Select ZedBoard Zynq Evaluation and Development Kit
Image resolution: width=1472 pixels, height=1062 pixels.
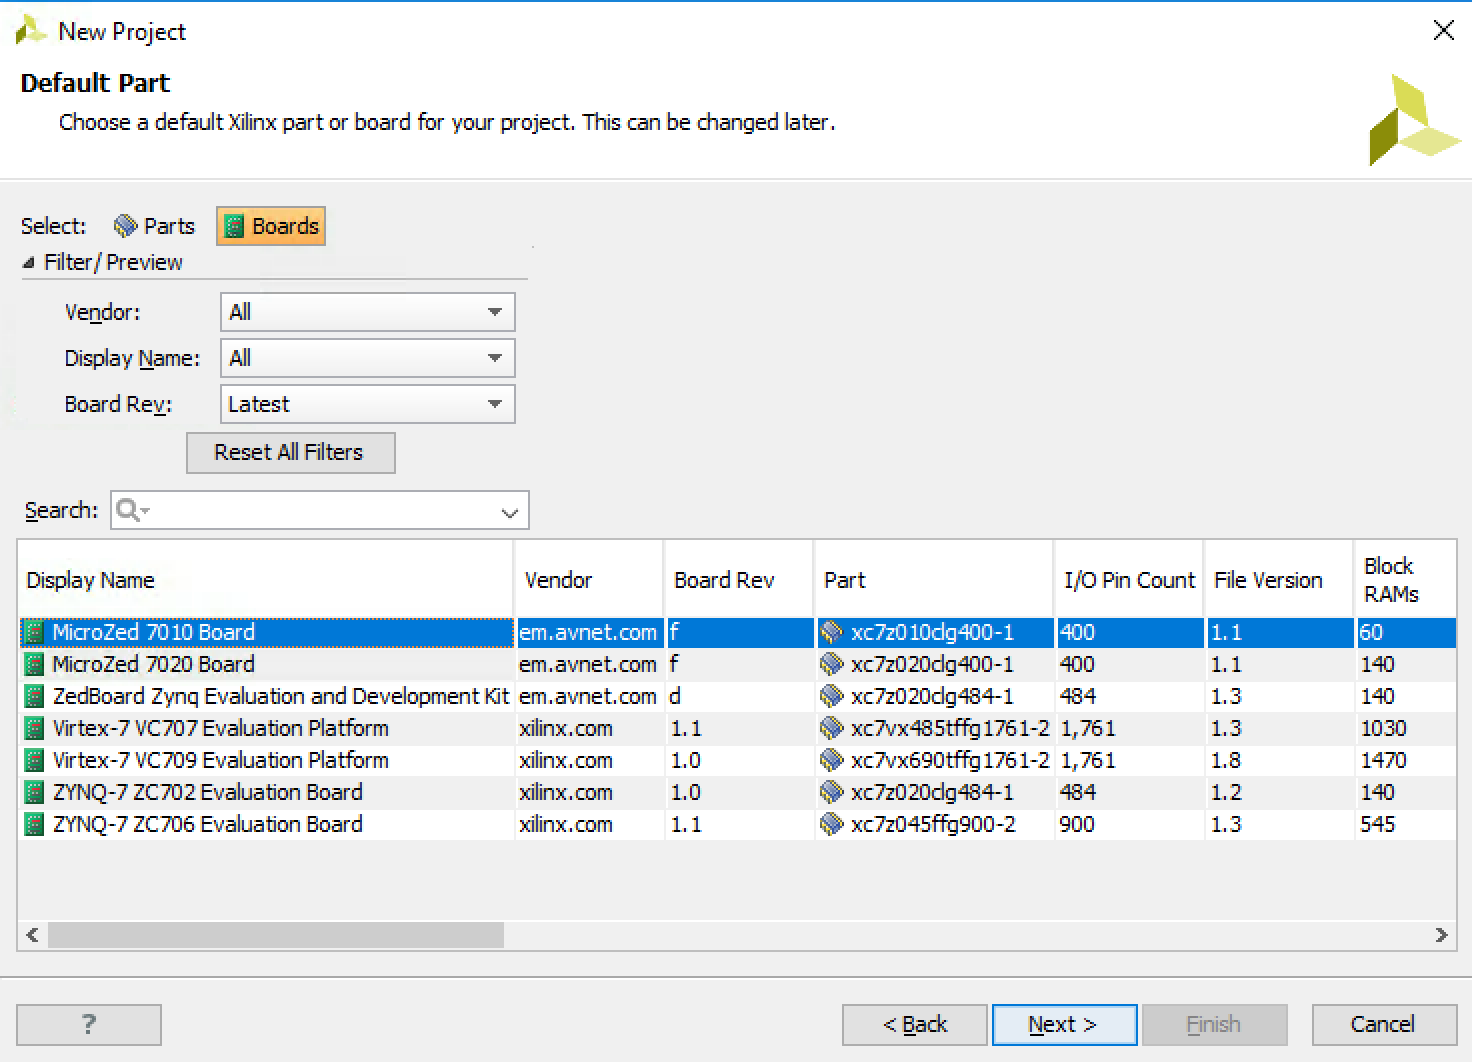pos(737,696)
